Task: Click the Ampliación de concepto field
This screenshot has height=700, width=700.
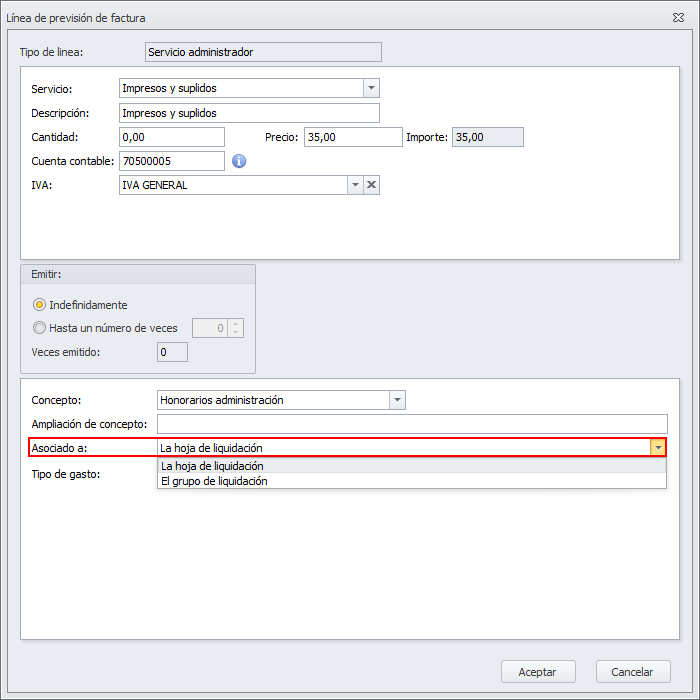Action: point(412,424)
